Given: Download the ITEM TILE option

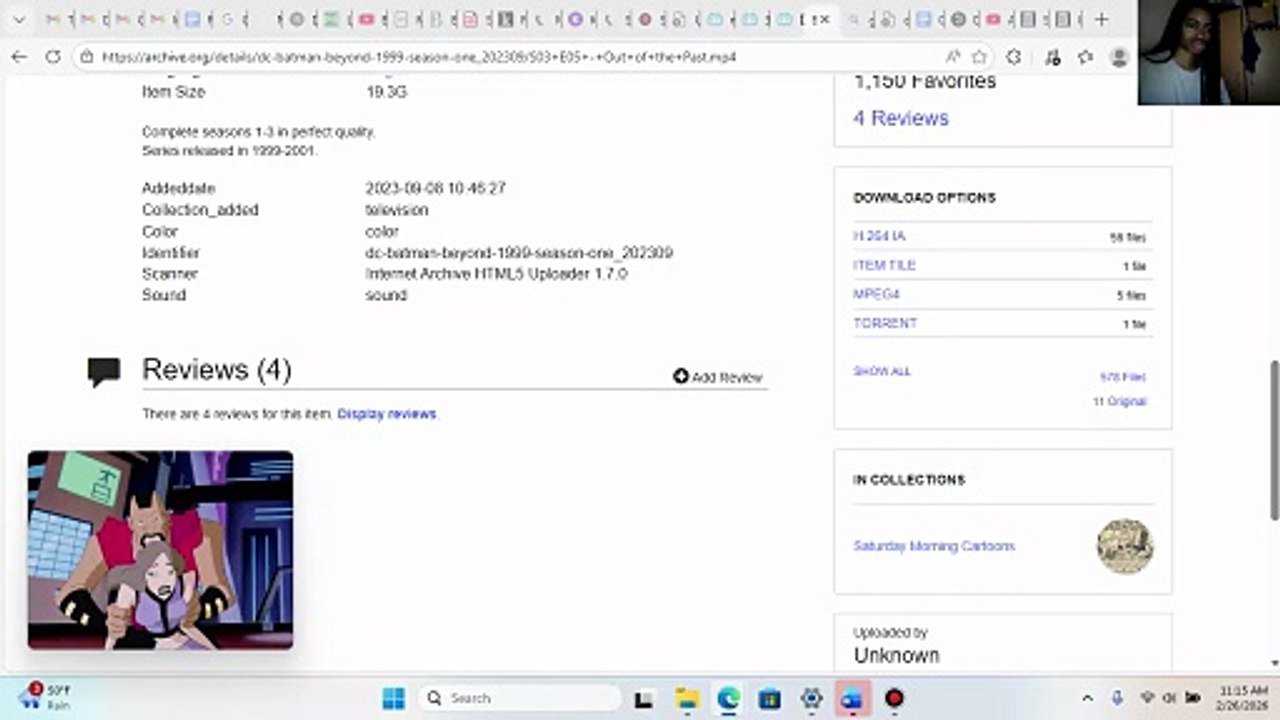Looking at the screenshot, I should click(x=884, y=265).
